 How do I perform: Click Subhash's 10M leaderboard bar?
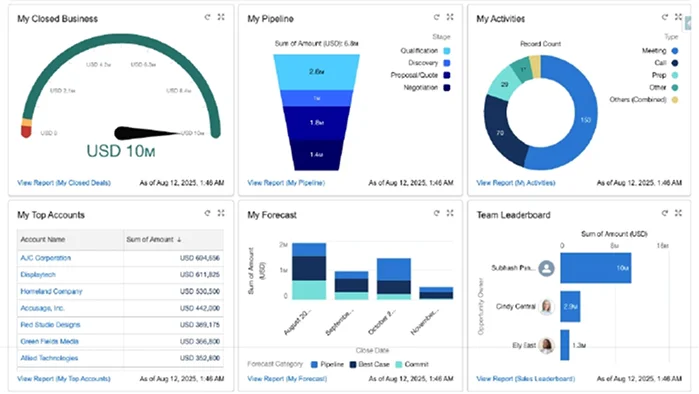tap(596, 268)
